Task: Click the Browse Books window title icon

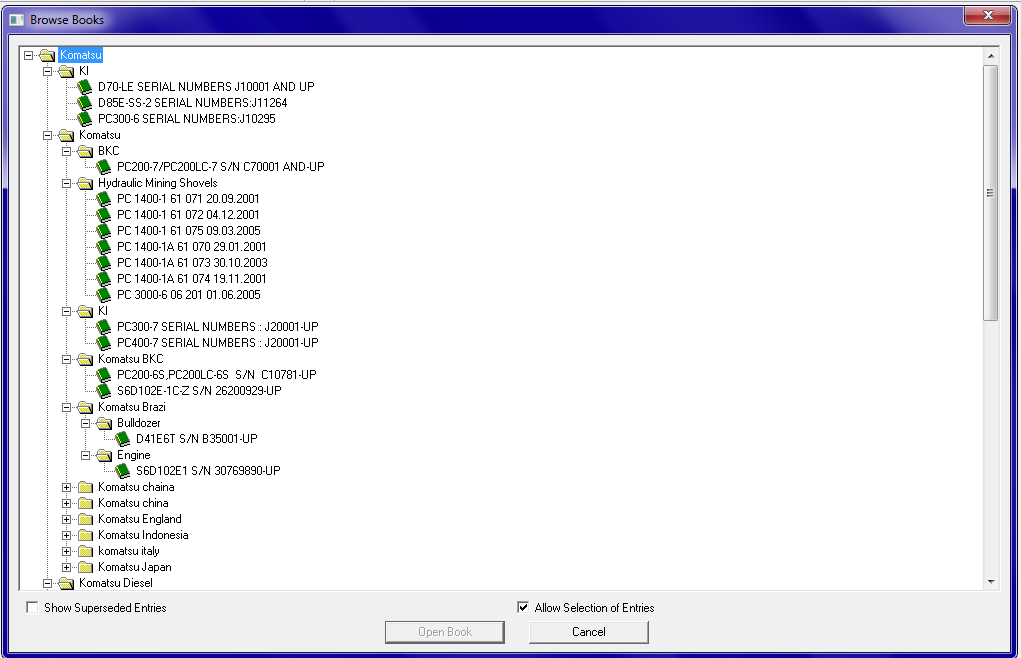Action: coord(17,20)
